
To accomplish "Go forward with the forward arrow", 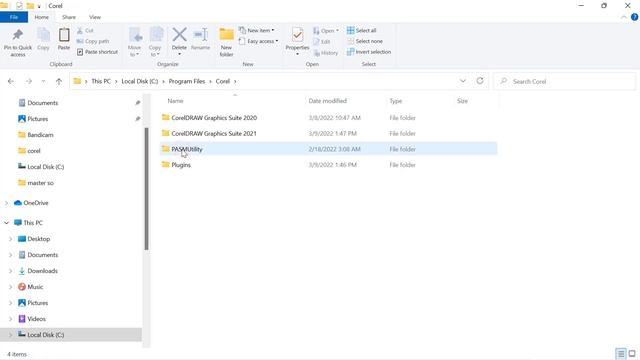I will point(29,81).
